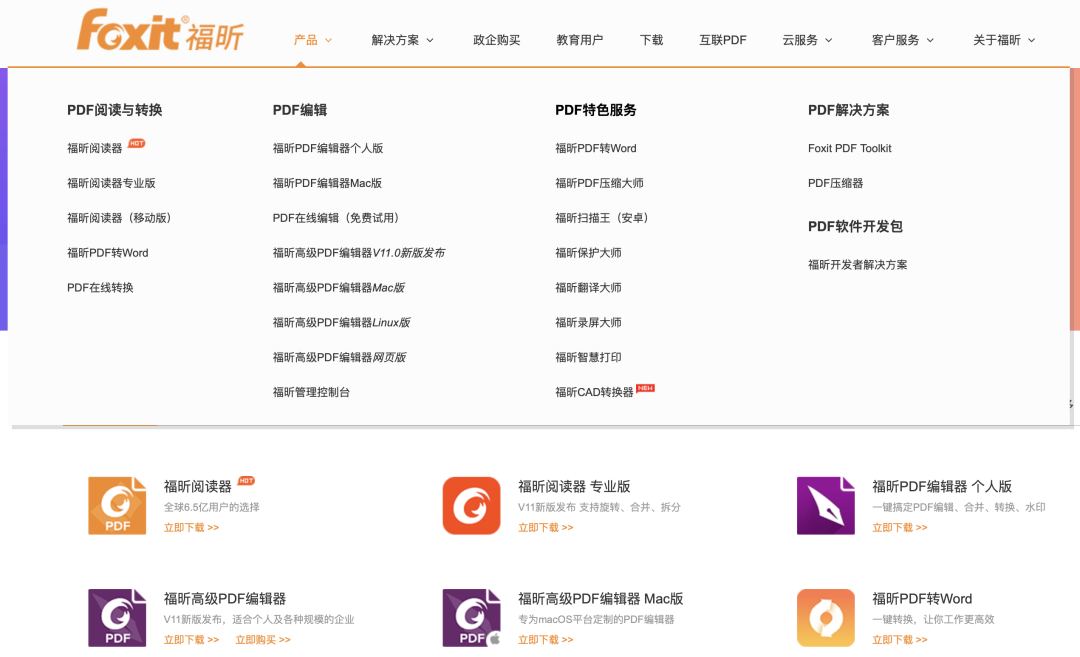Click 立即下载 under 福昕高级PDF编辑器 card
The image size is (1080, 657).
pyautogui.click(x=191, y=640)
